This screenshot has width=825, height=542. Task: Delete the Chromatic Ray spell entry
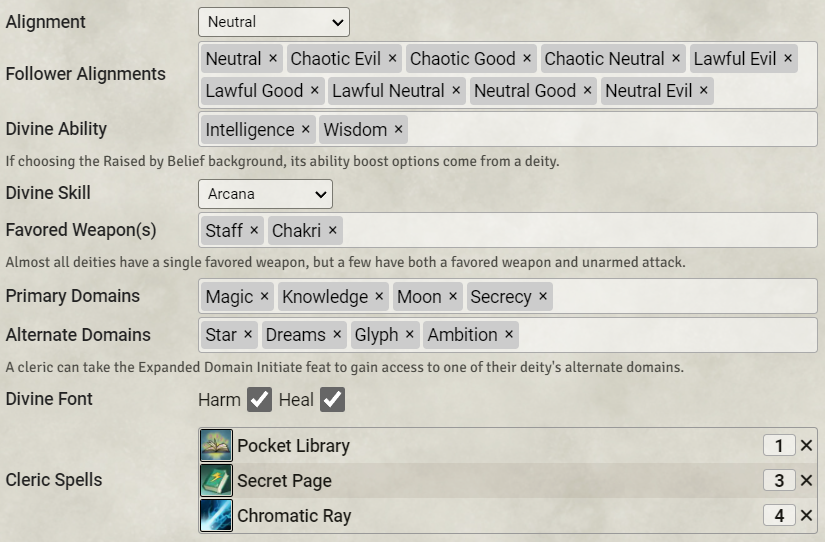click(806, 516)
